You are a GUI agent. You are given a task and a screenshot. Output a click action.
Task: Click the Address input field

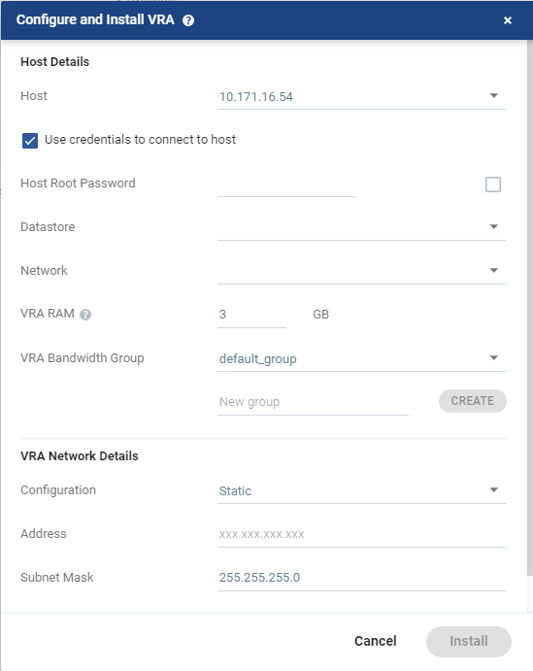361,534
